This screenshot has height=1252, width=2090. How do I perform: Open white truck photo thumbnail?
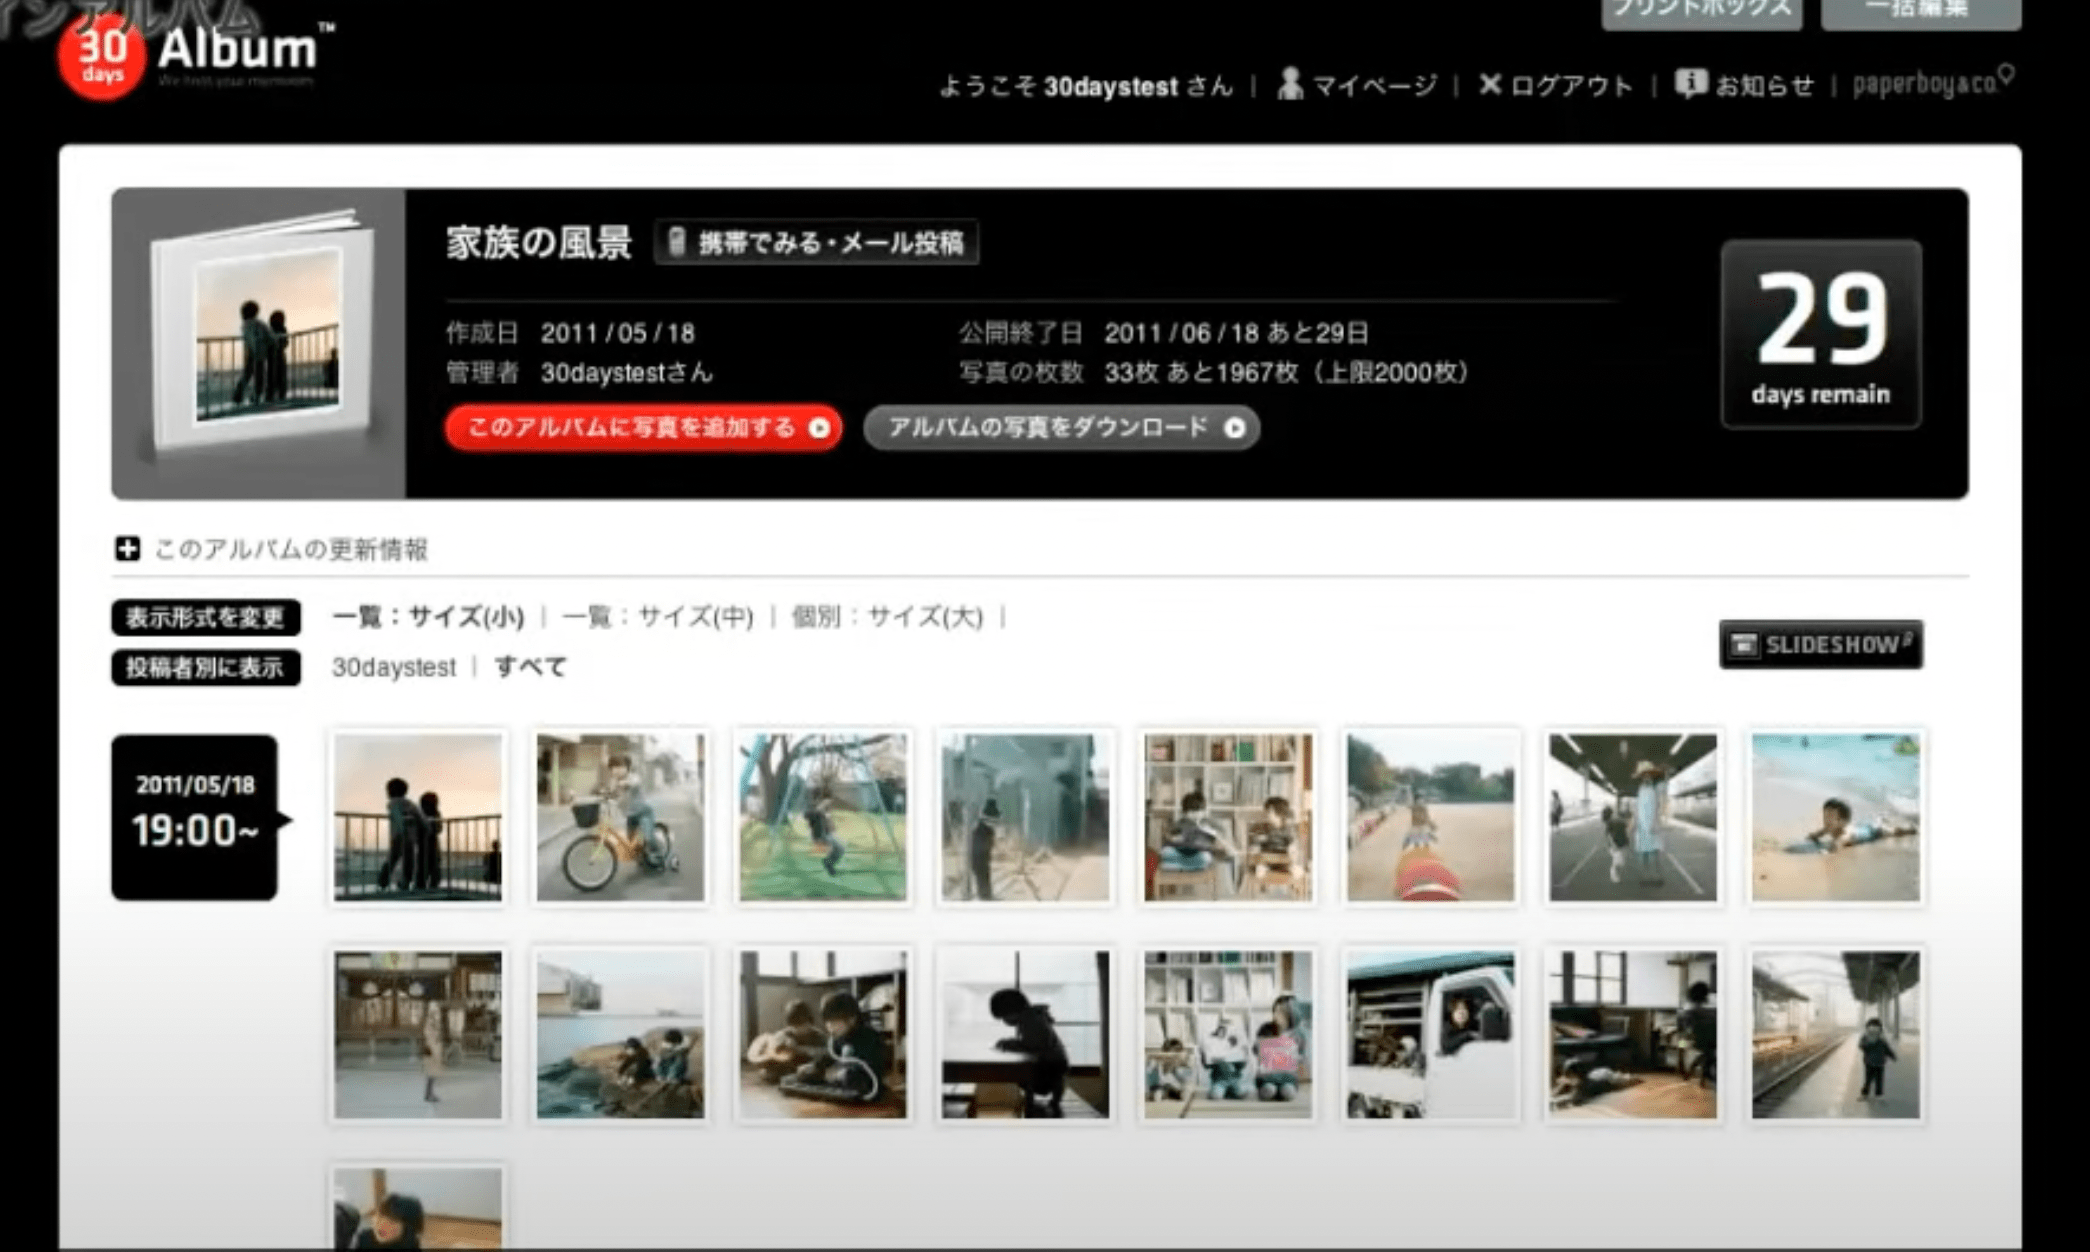tap(1431, 1034)
